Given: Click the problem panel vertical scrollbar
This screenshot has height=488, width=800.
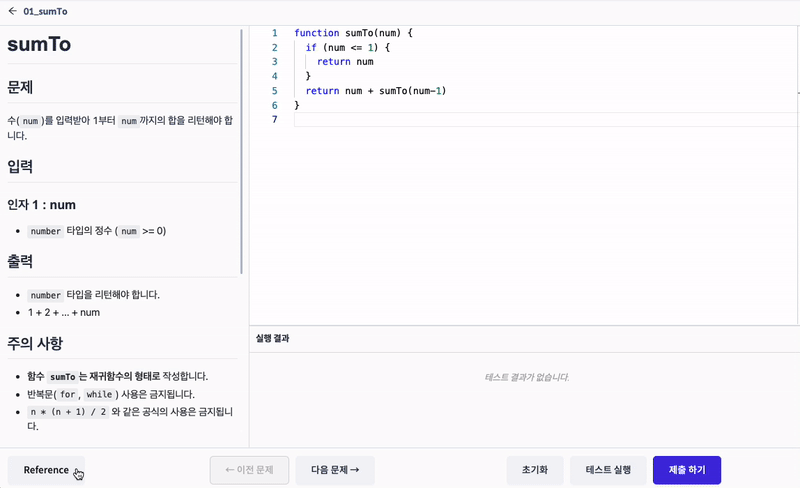Looking at the screenshot, I should point(241,152).
